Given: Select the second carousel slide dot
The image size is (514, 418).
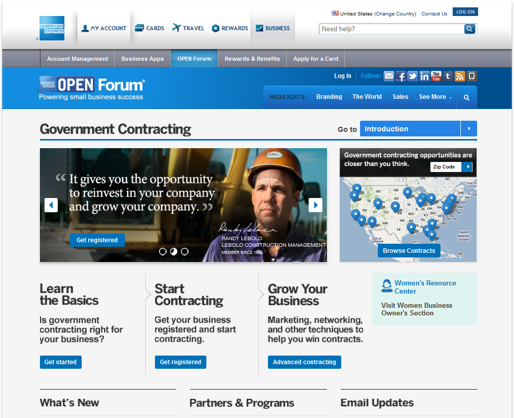Looking at the screenshot, I should click(x=174, y=252).
